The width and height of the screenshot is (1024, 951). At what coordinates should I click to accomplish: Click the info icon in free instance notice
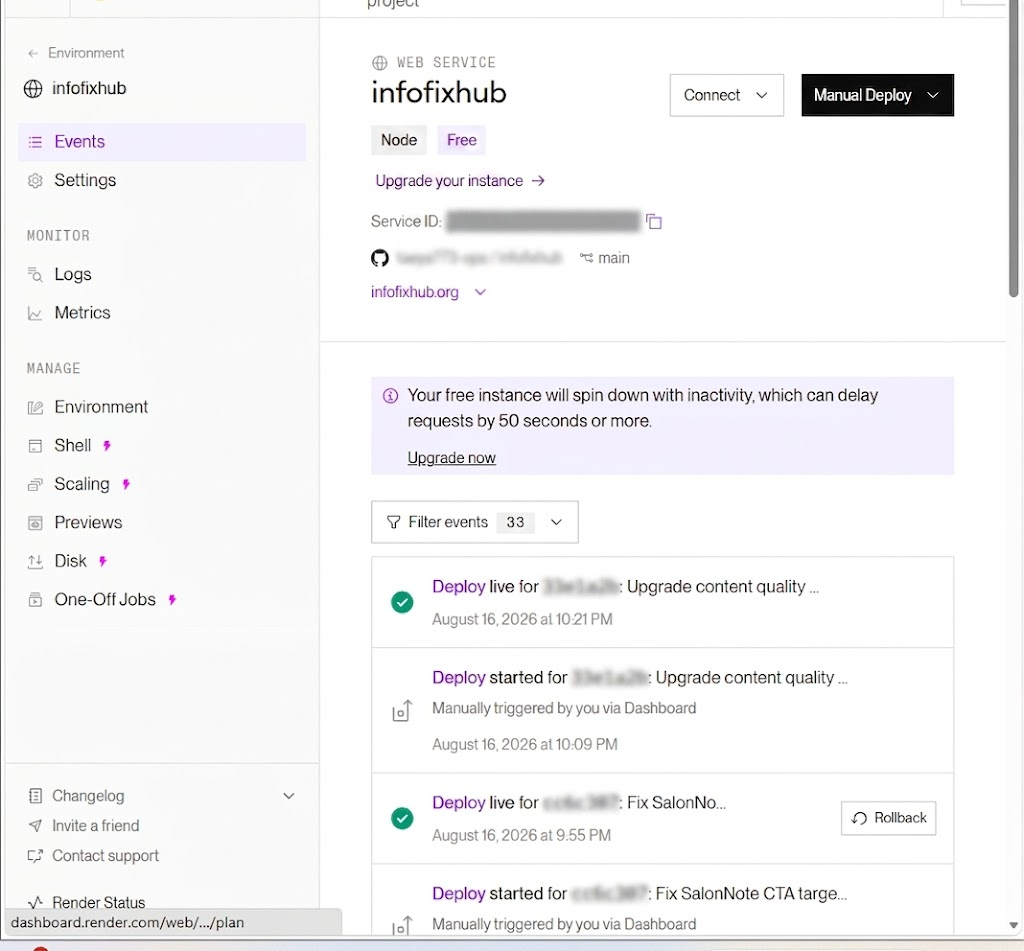[390, 395]
